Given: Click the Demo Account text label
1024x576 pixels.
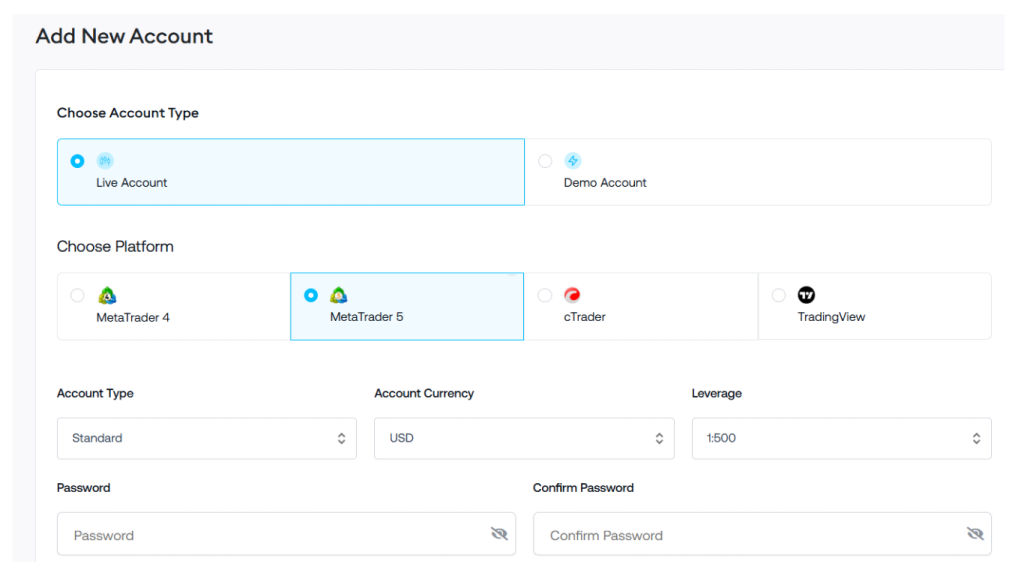Looking at the screenshot, I should (x=605, y=183).
